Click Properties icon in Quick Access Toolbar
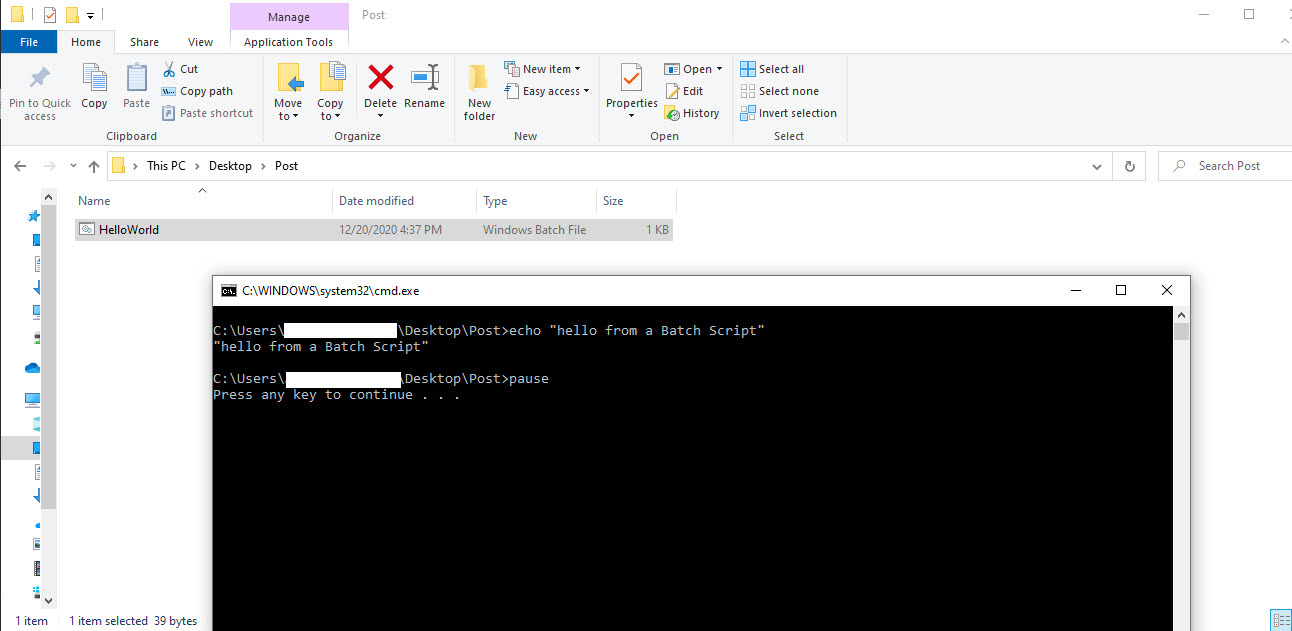The height and width of the screenshot is (631, 1292). [x=50, y=15]
